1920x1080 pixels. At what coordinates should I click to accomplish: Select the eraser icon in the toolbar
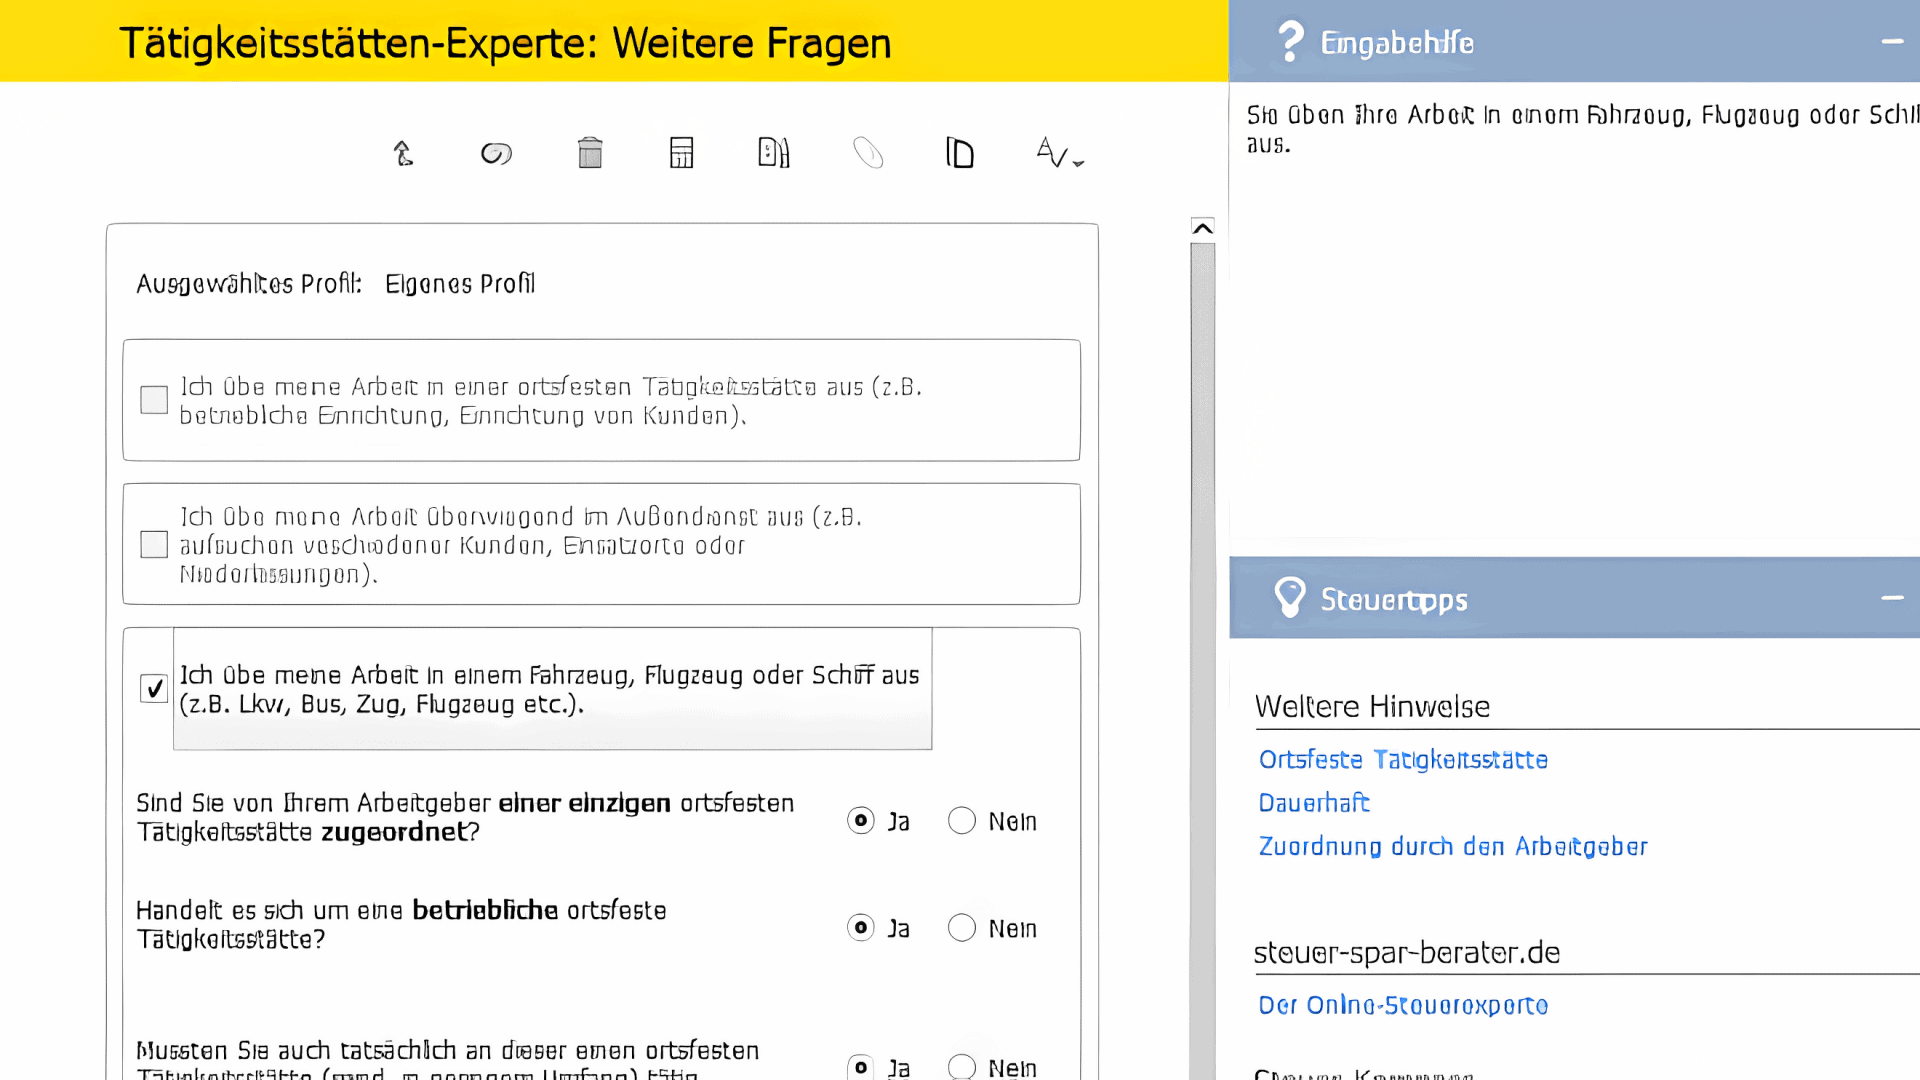click(x=868, y=152)
